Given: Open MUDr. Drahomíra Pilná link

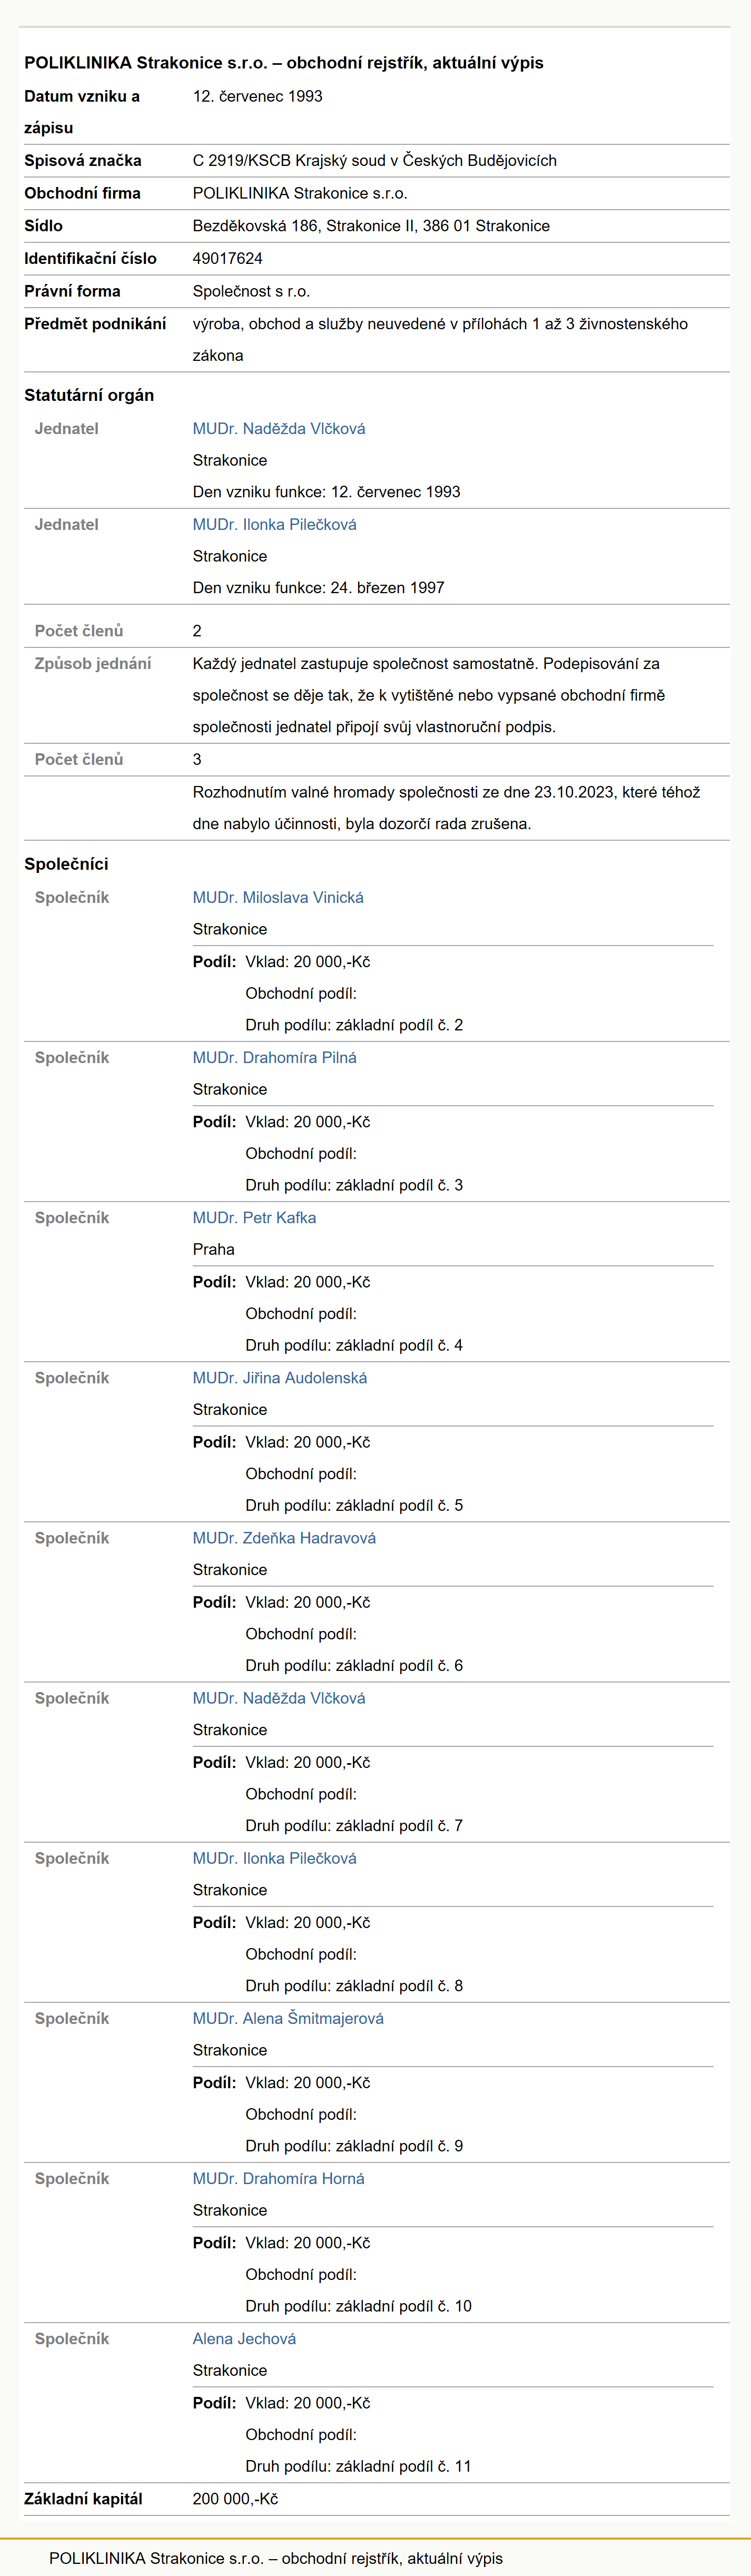Looking at the screenshot, I should coord(275,1057).
